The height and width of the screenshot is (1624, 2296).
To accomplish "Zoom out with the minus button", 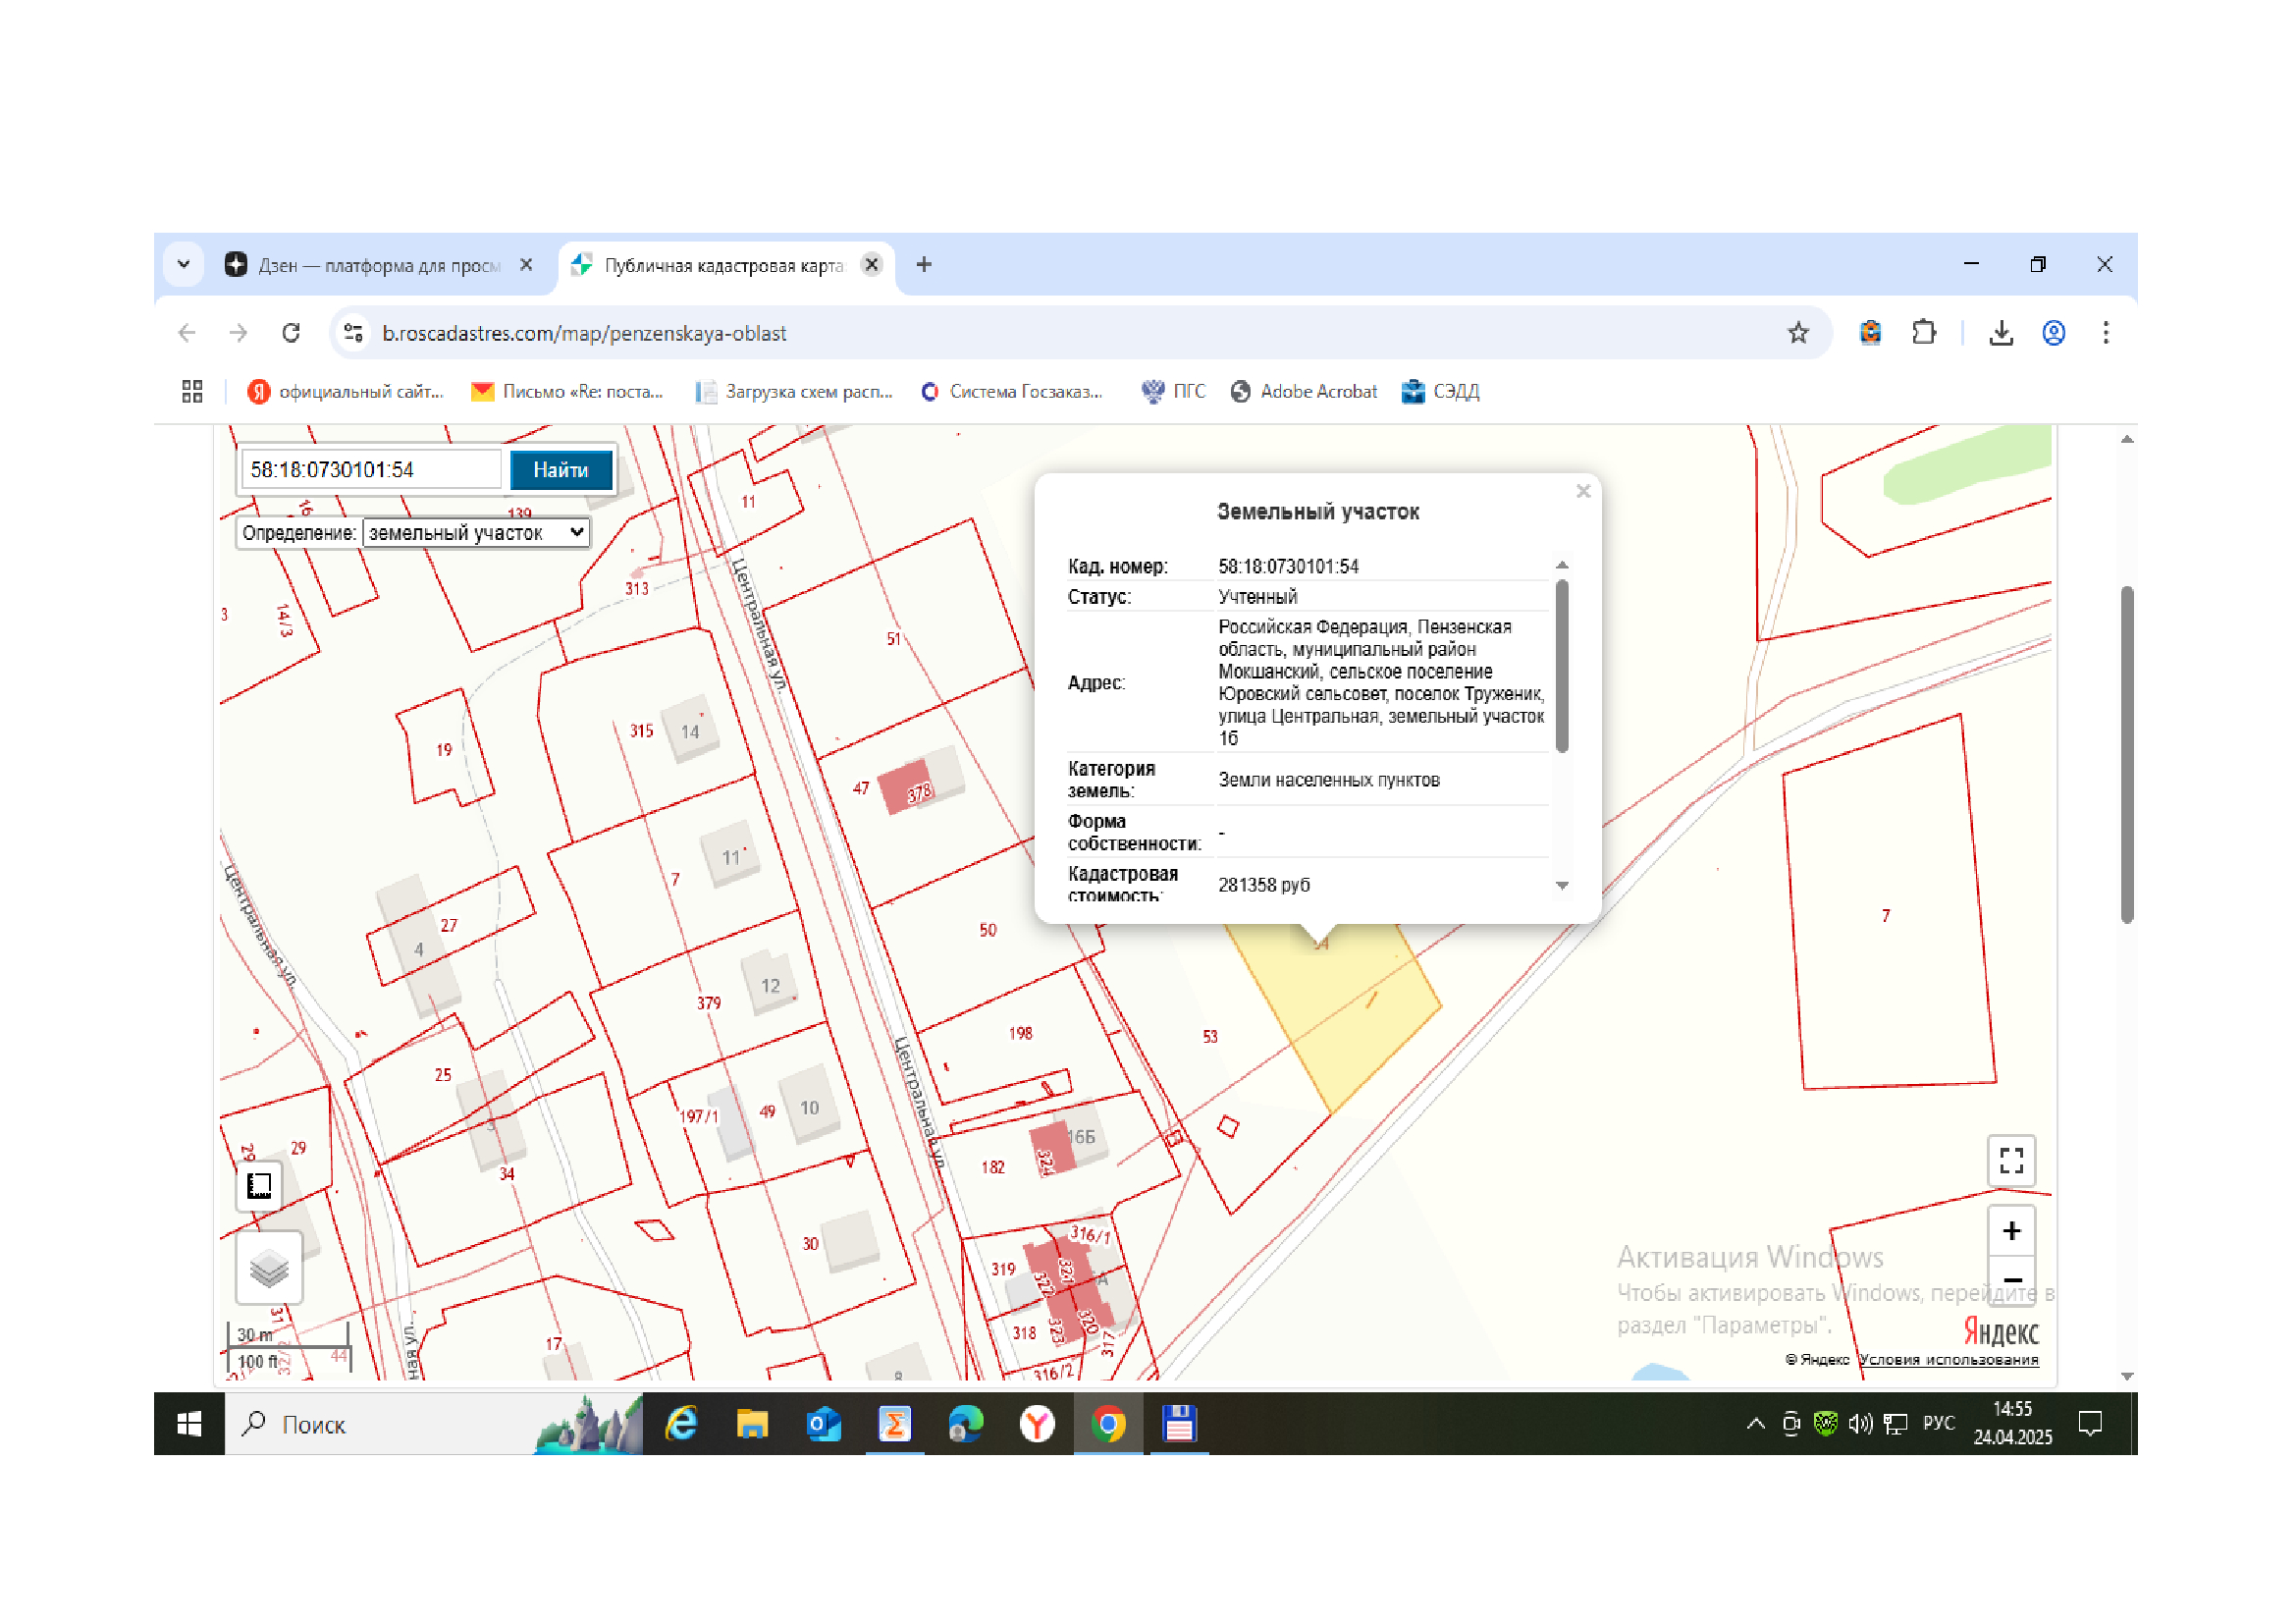I will [2011, 1281].
